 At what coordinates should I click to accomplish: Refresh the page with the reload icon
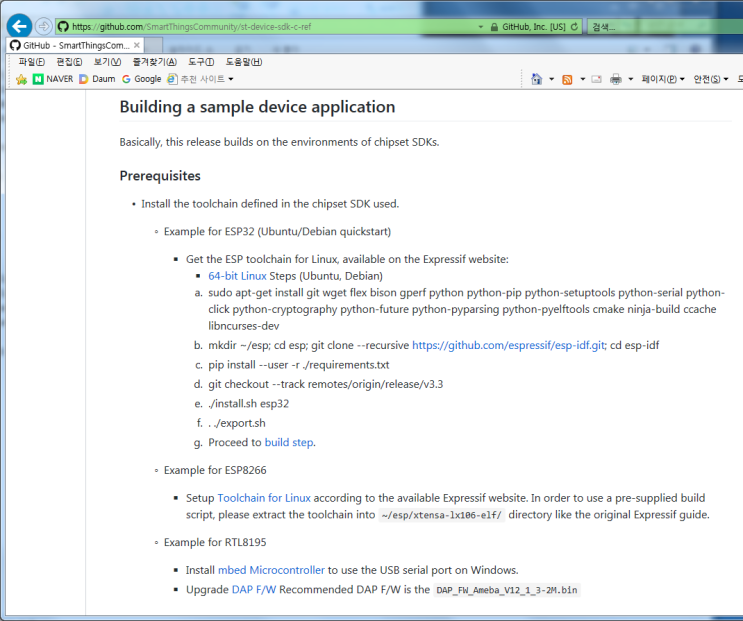point(574,27)
